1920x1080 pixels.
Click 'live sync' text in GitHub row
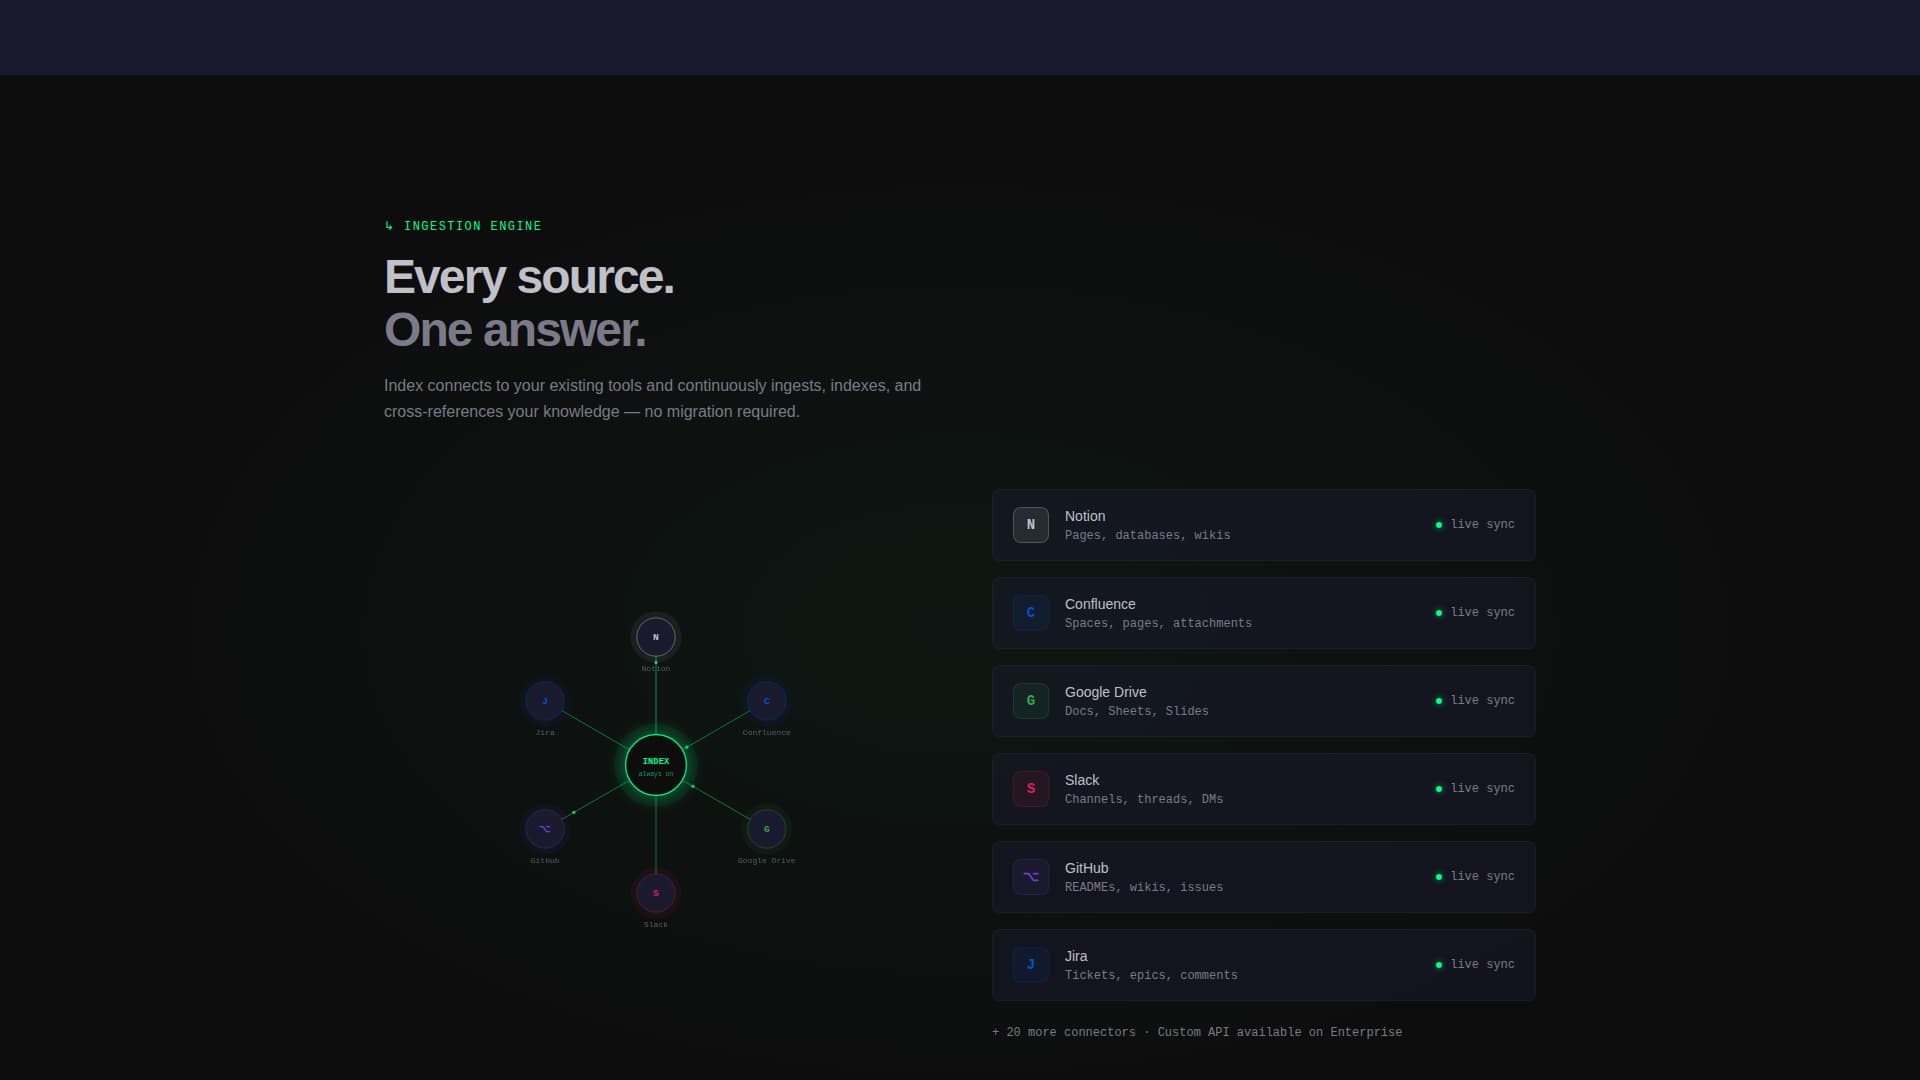tap(1483, 876)
